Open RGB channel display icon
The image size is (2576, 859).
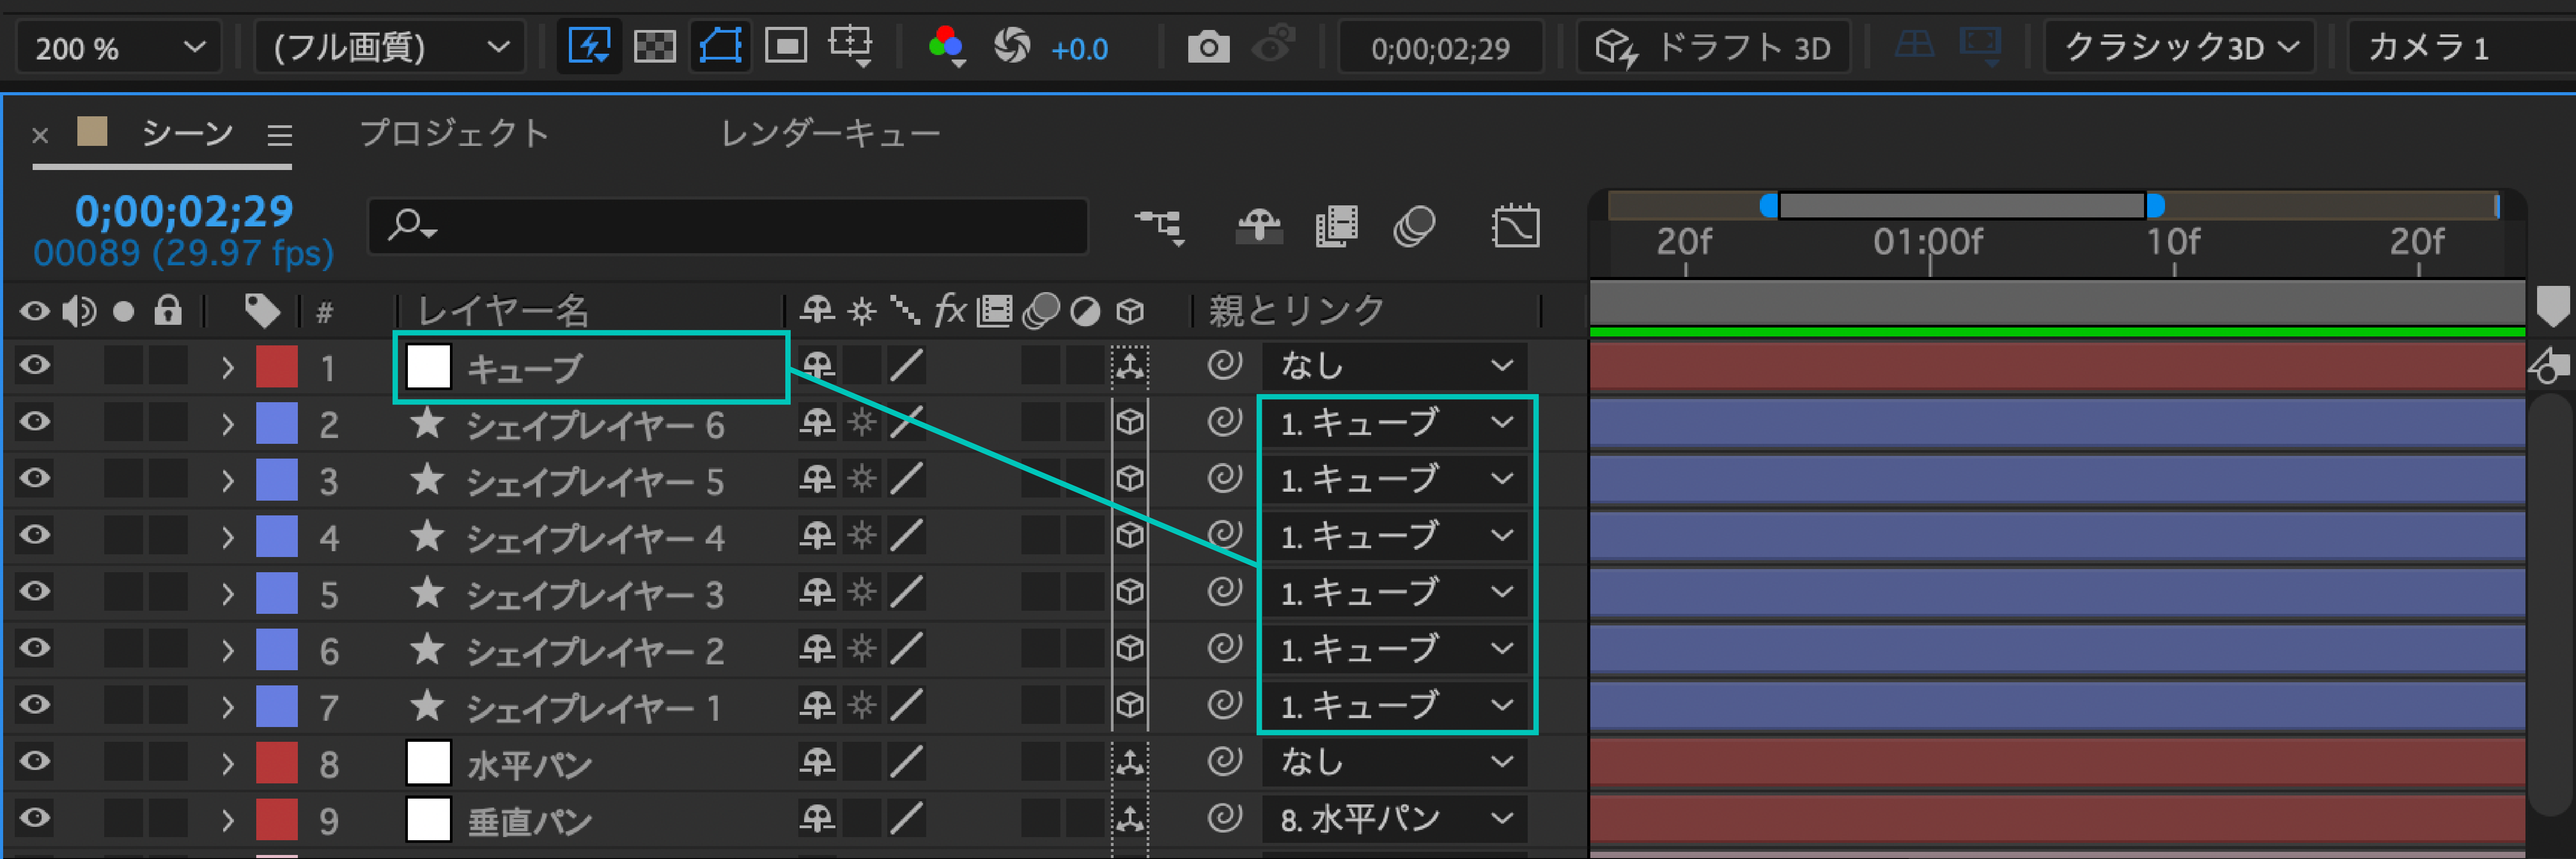(x=946, y=47)
